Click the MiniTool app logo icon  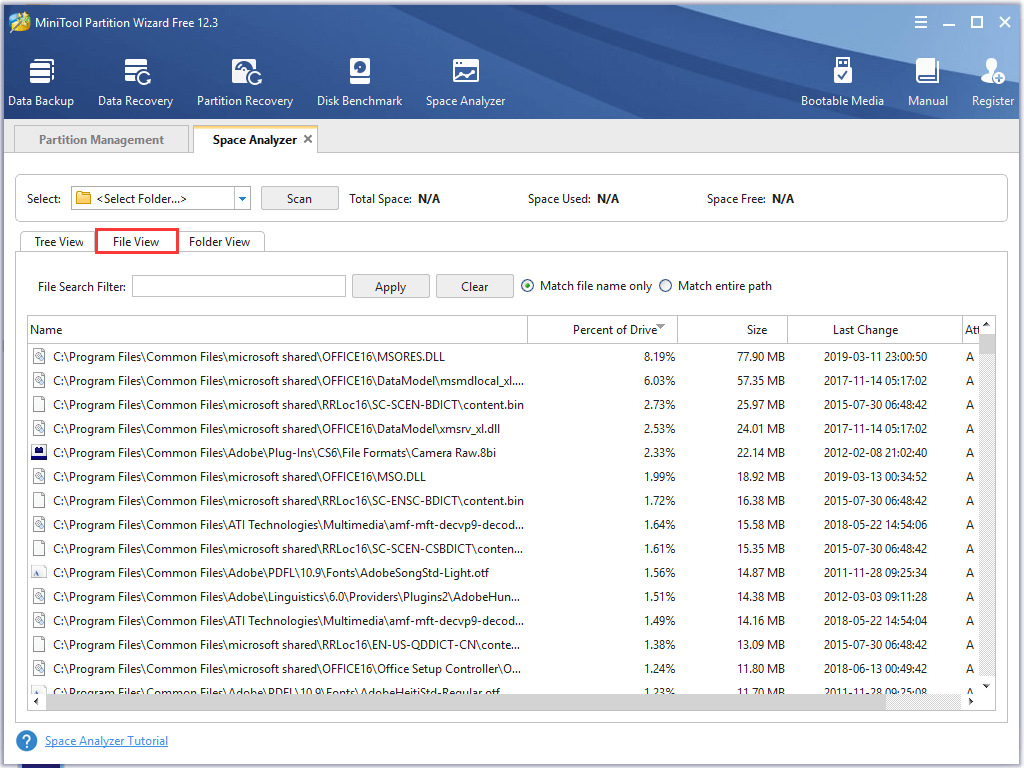click(x=20, y=22)
